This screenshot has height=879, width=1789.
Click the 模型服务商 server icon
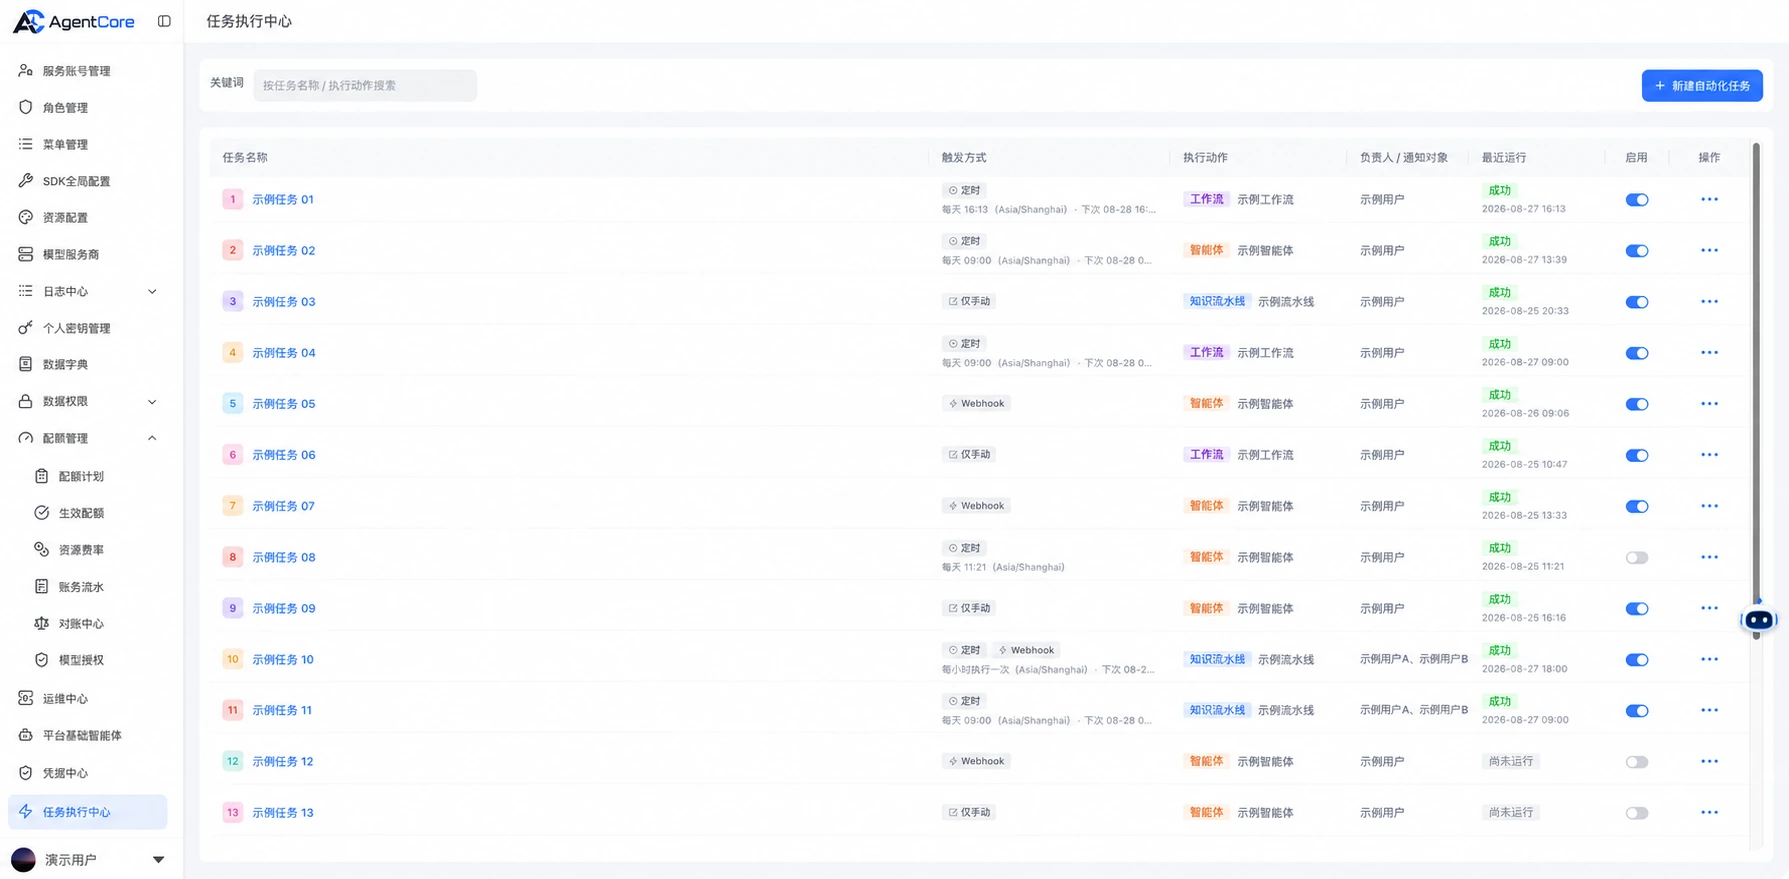(x=25, y=254)
